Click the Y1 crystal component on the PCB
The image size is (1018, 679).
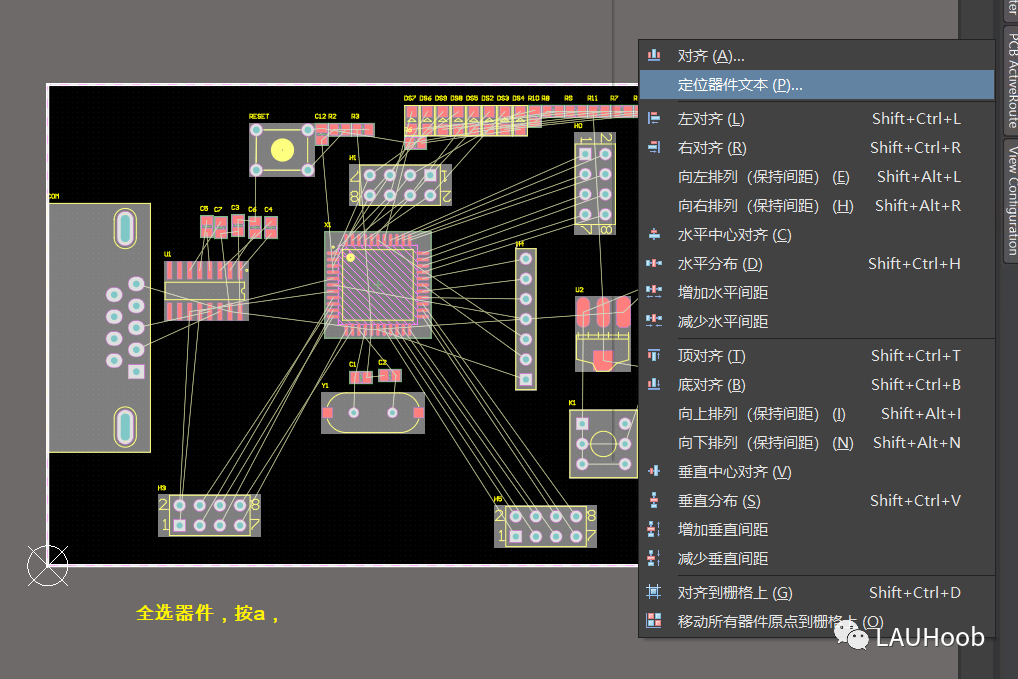pyautogui.click(x=372, y=412)
